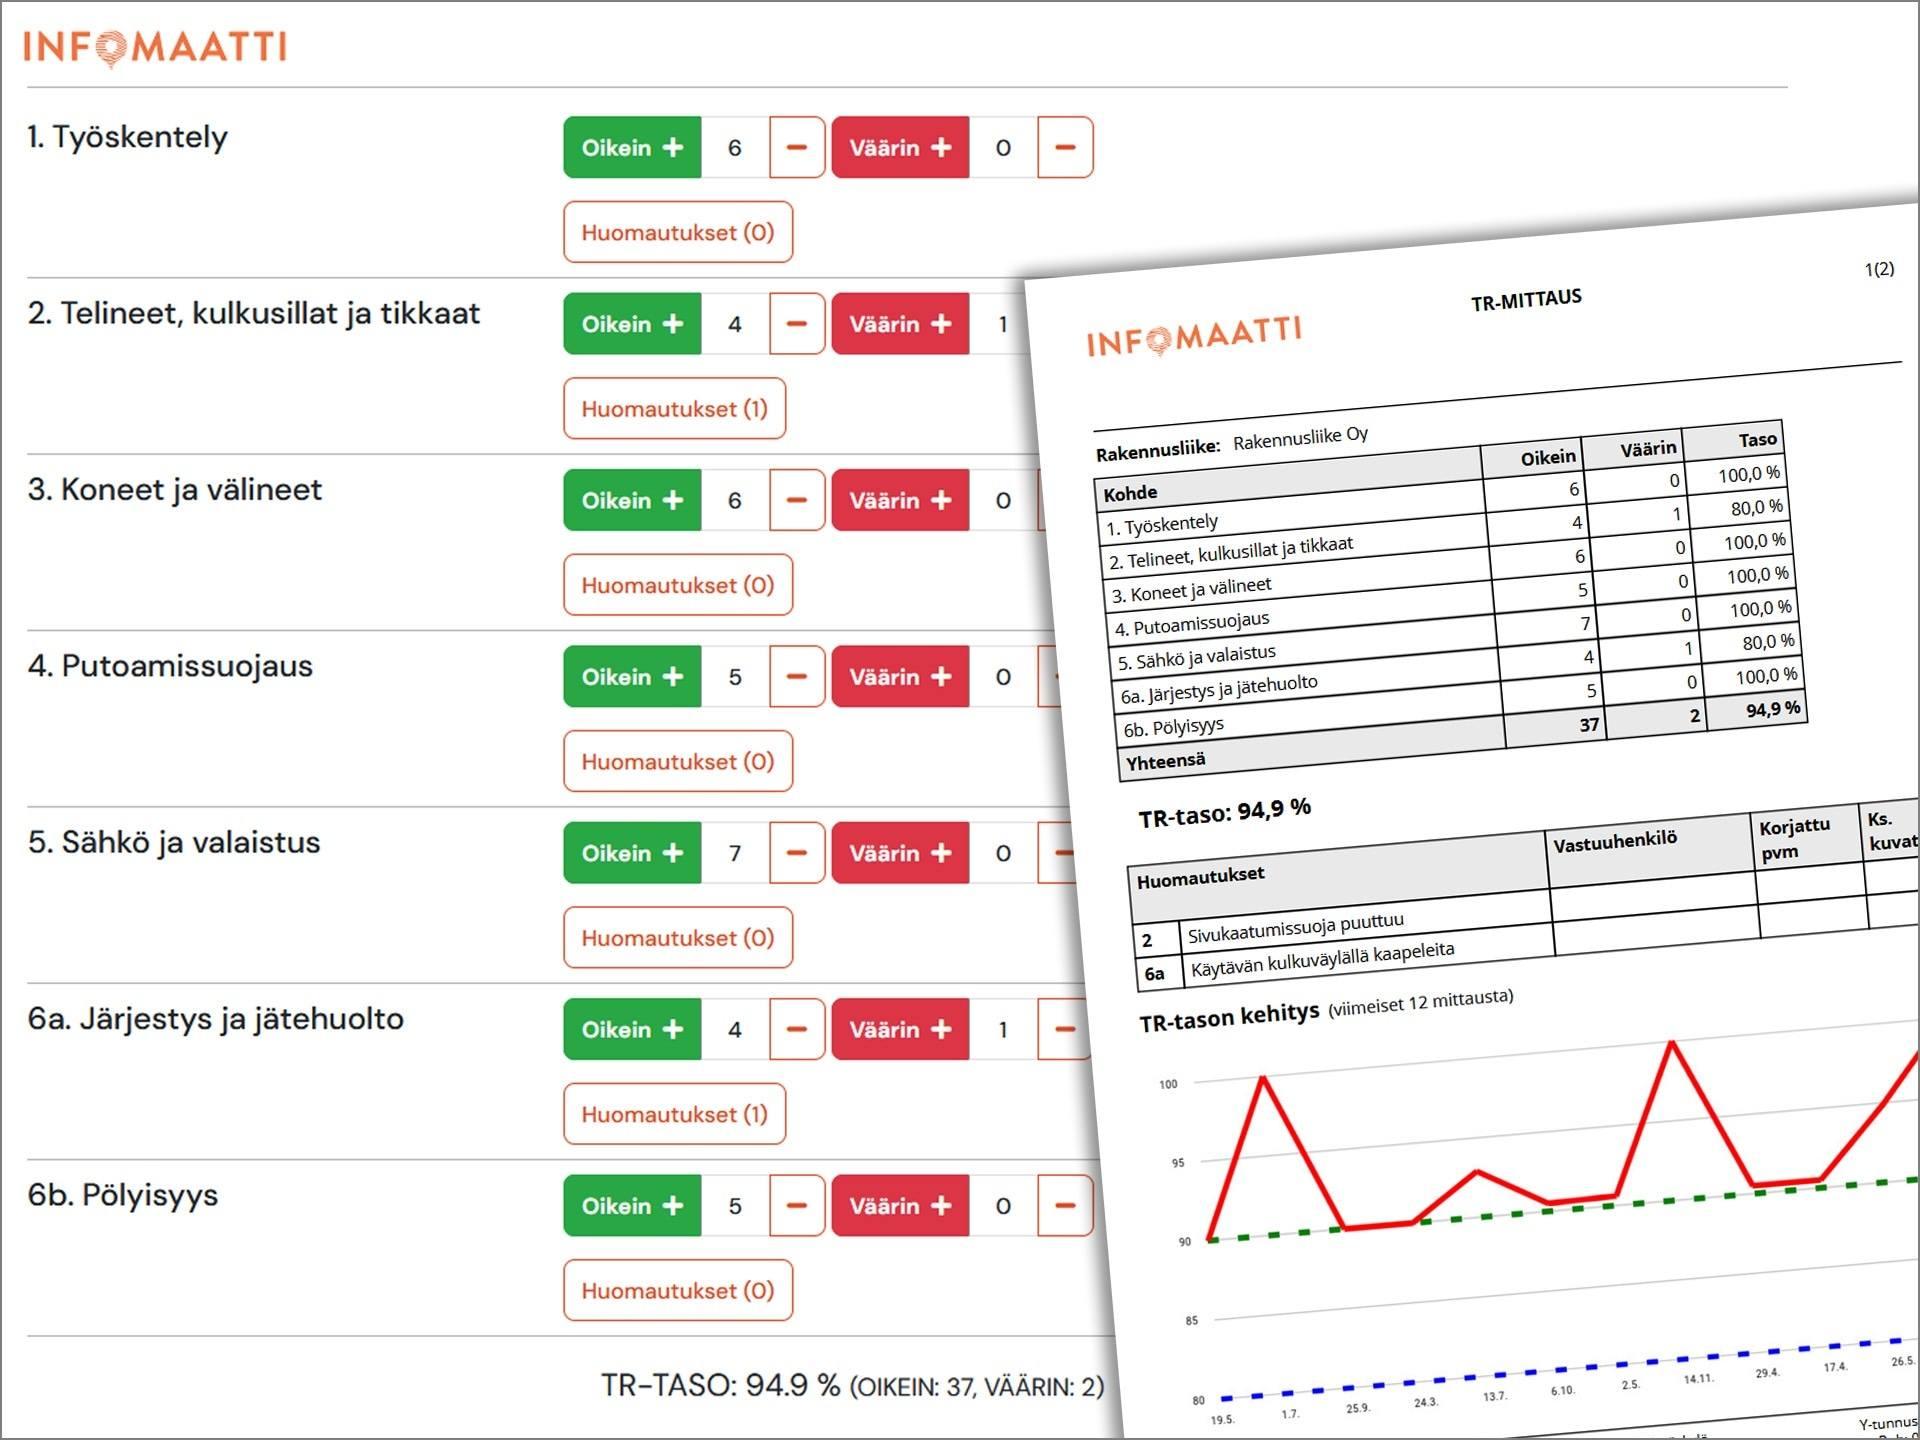Decrease Oikein count for Työskentely
Image resolution: width=1920 pixels, height=1440 pixels.
[x=797, y=148]
